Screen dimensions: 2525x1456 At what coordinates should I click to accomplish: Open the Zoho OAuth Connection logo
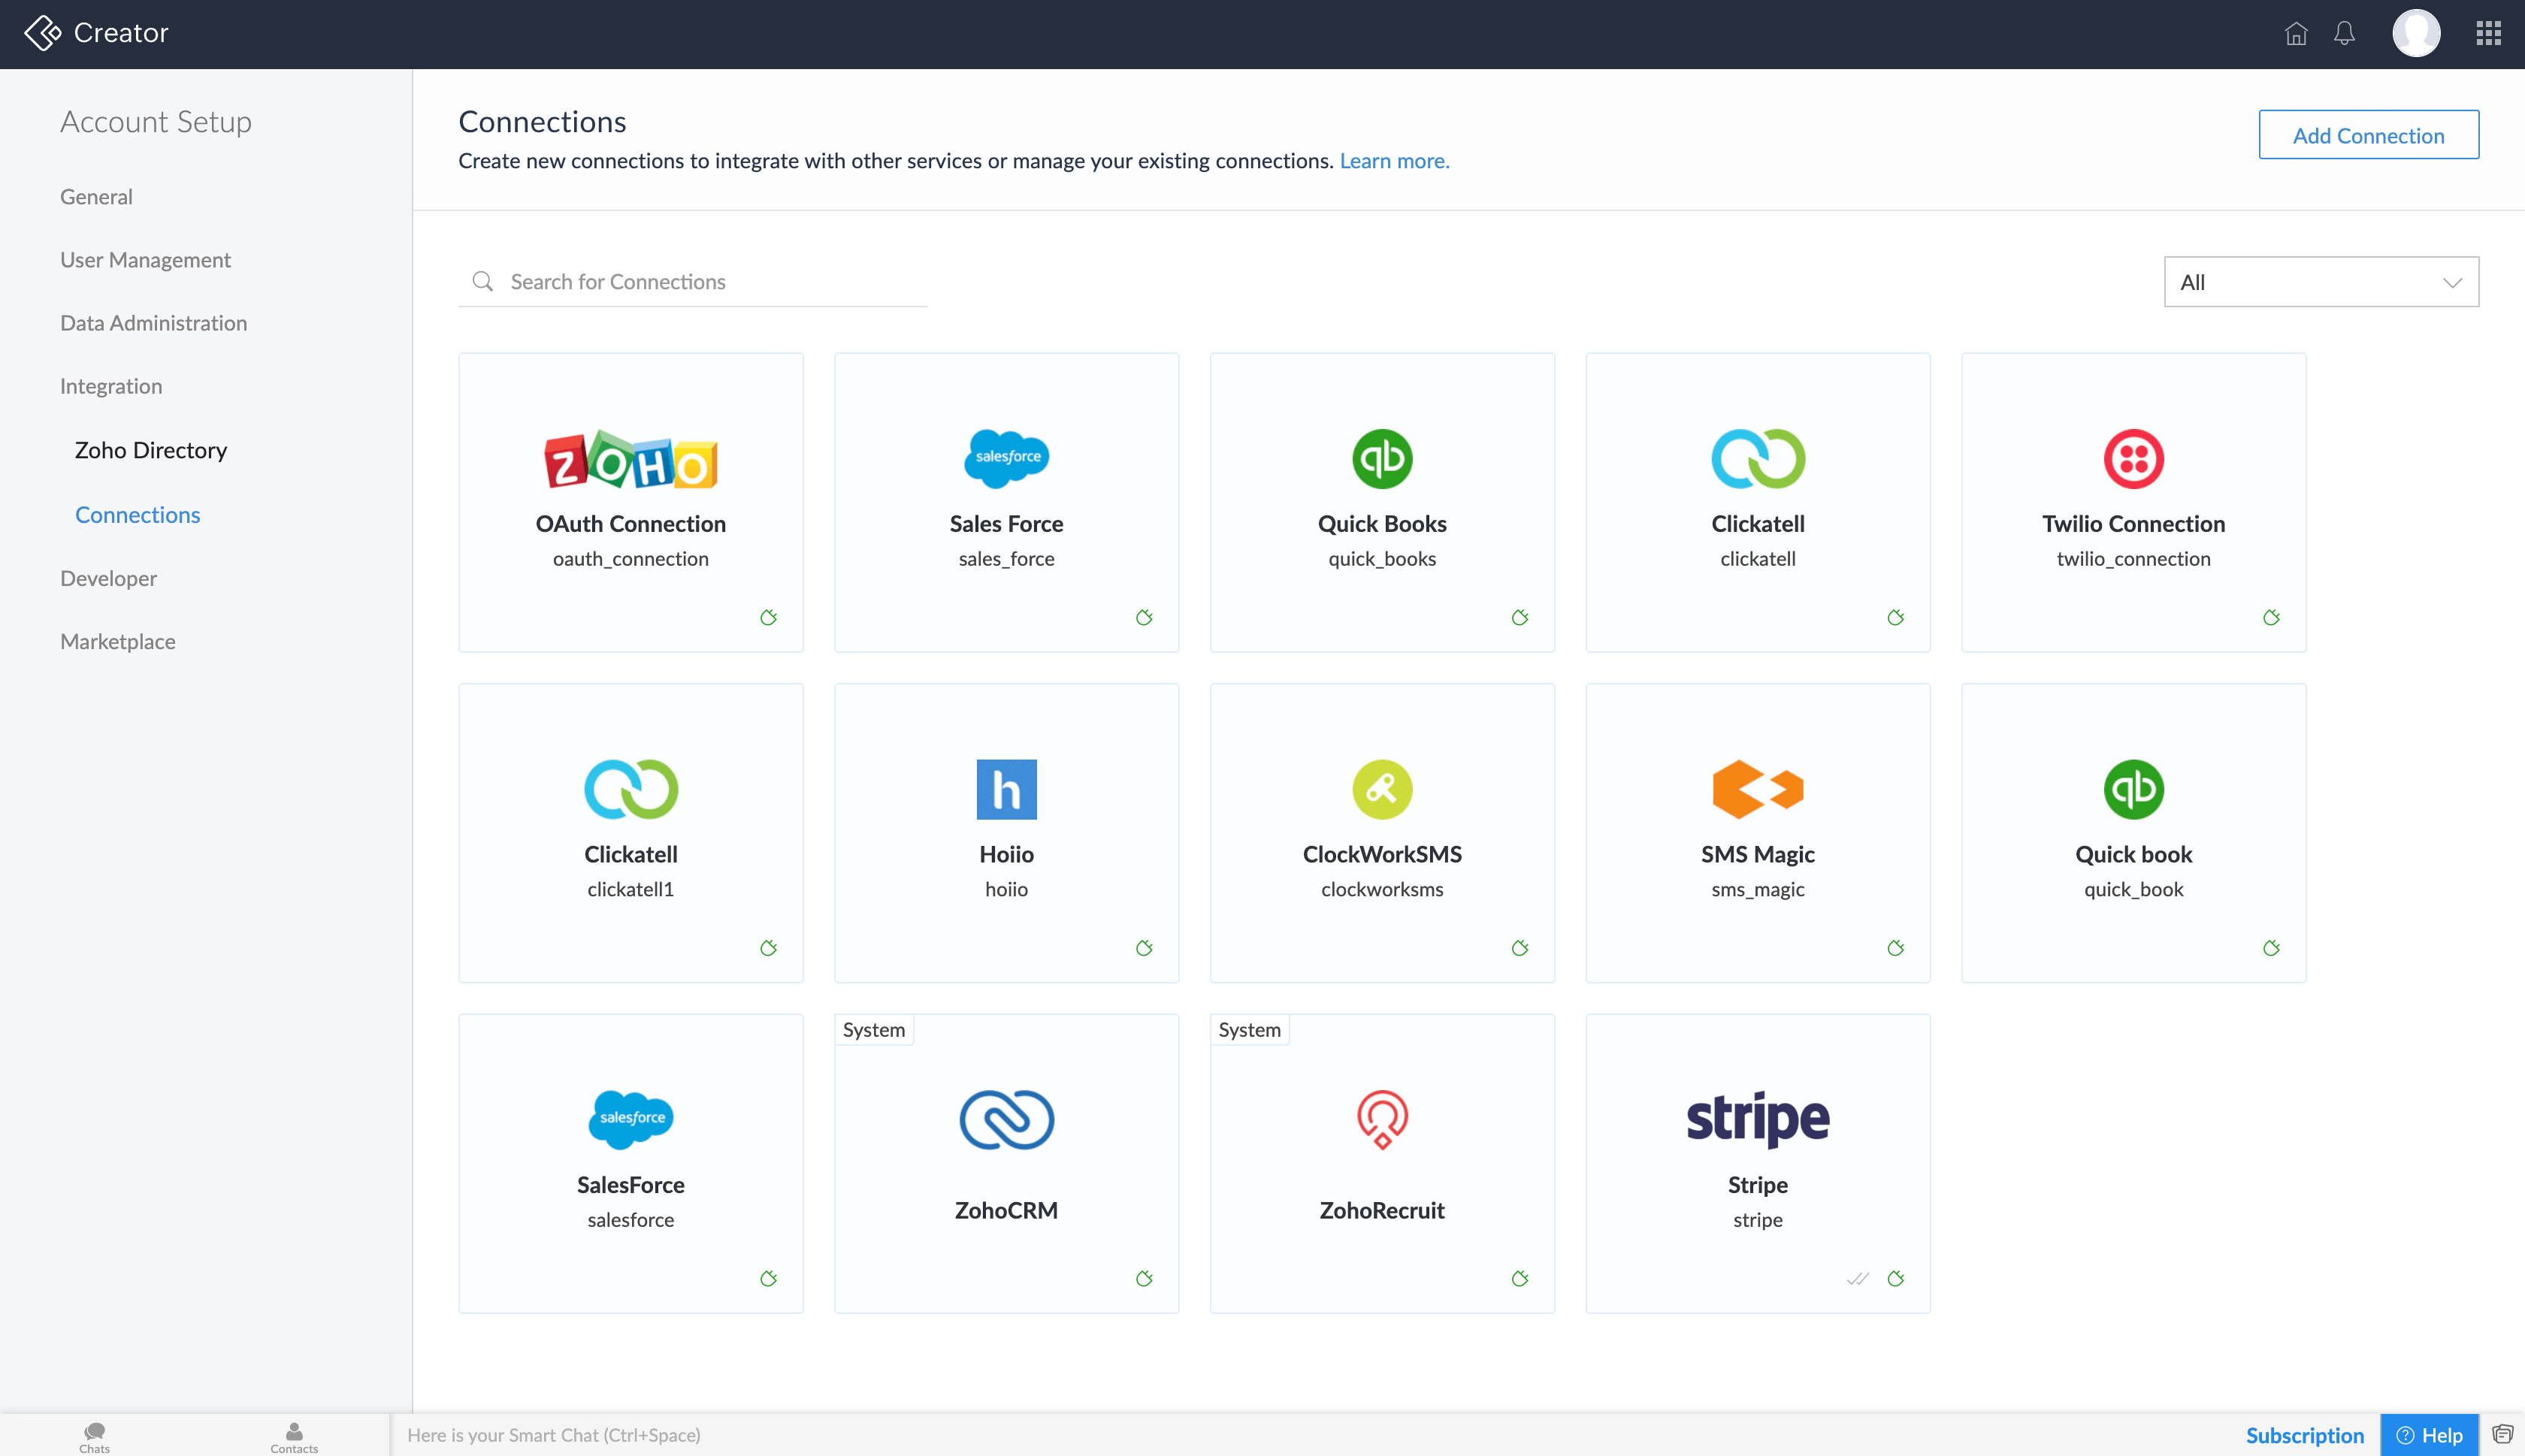(x=631, y=459)
